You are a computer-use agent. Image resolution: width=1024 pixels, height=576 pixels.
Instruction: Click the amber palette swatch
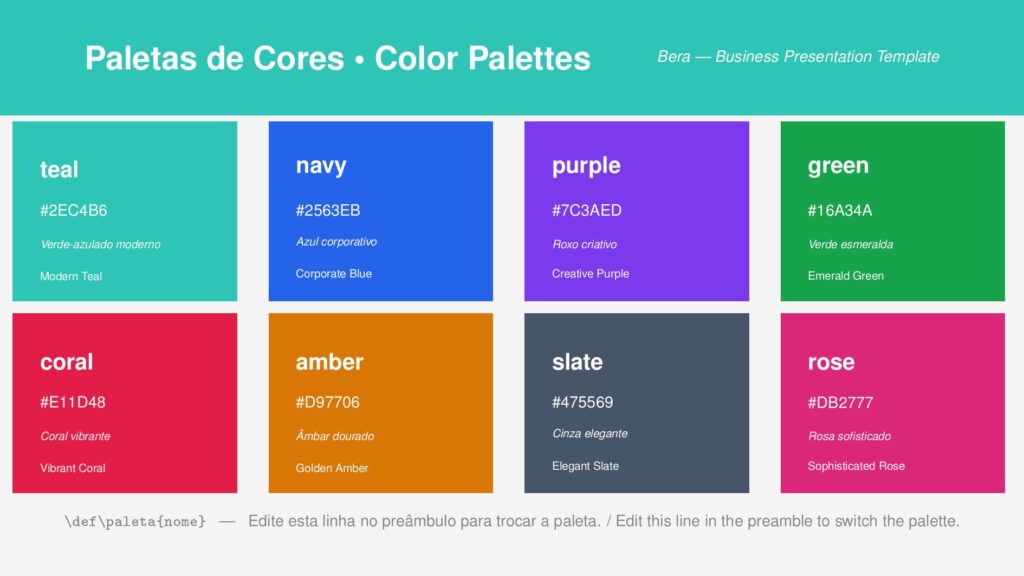click(381, 403)
